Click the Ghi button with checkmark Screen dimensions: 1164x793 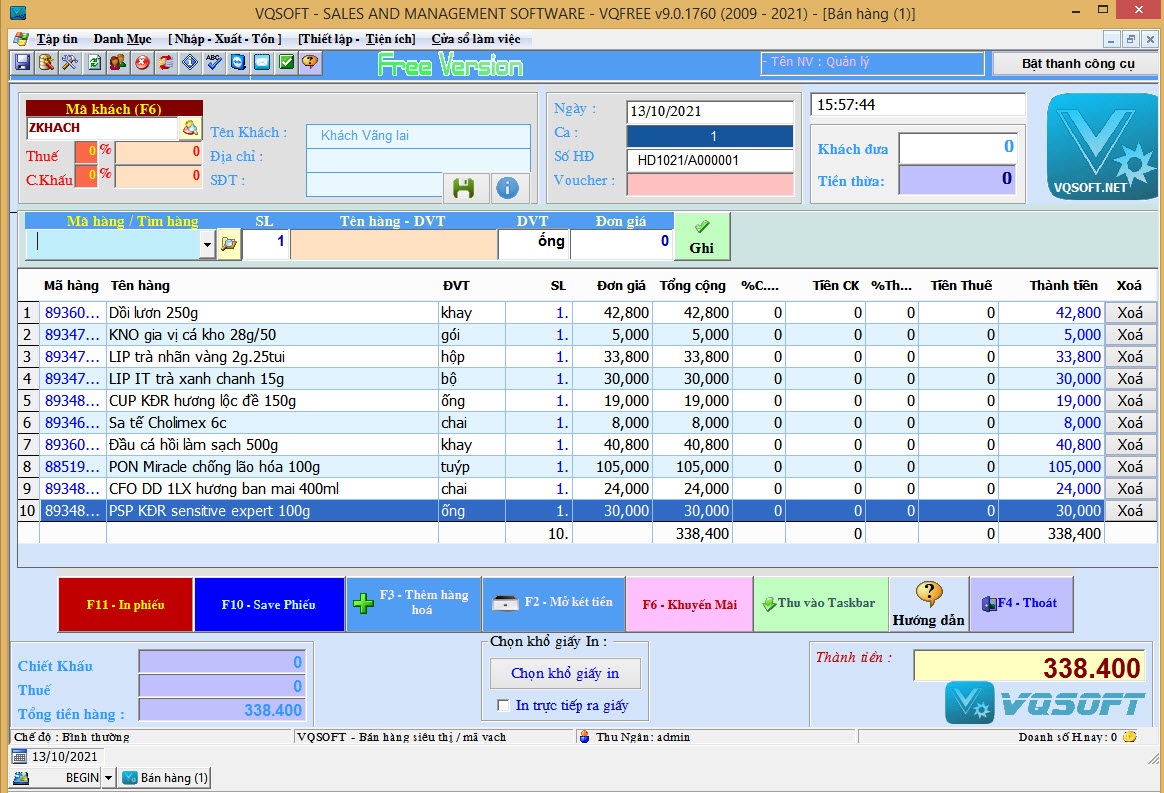702,237
